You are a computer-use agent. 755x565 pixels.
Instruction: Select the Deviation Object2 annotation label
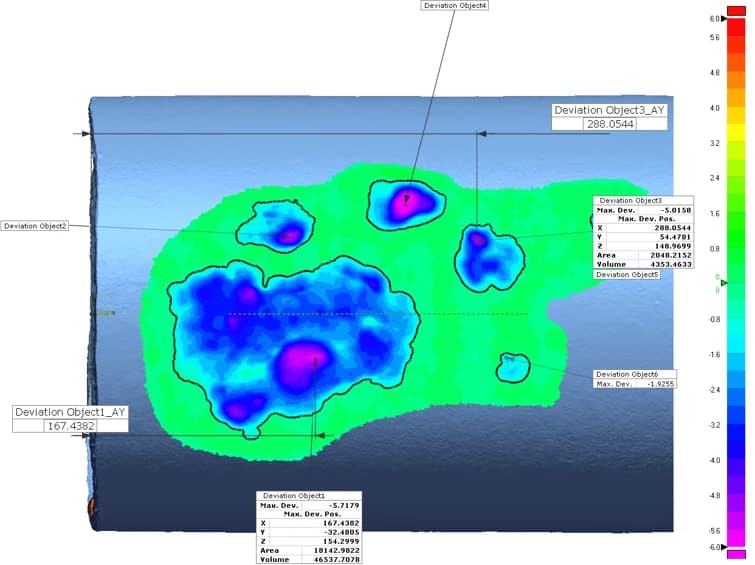35,226
